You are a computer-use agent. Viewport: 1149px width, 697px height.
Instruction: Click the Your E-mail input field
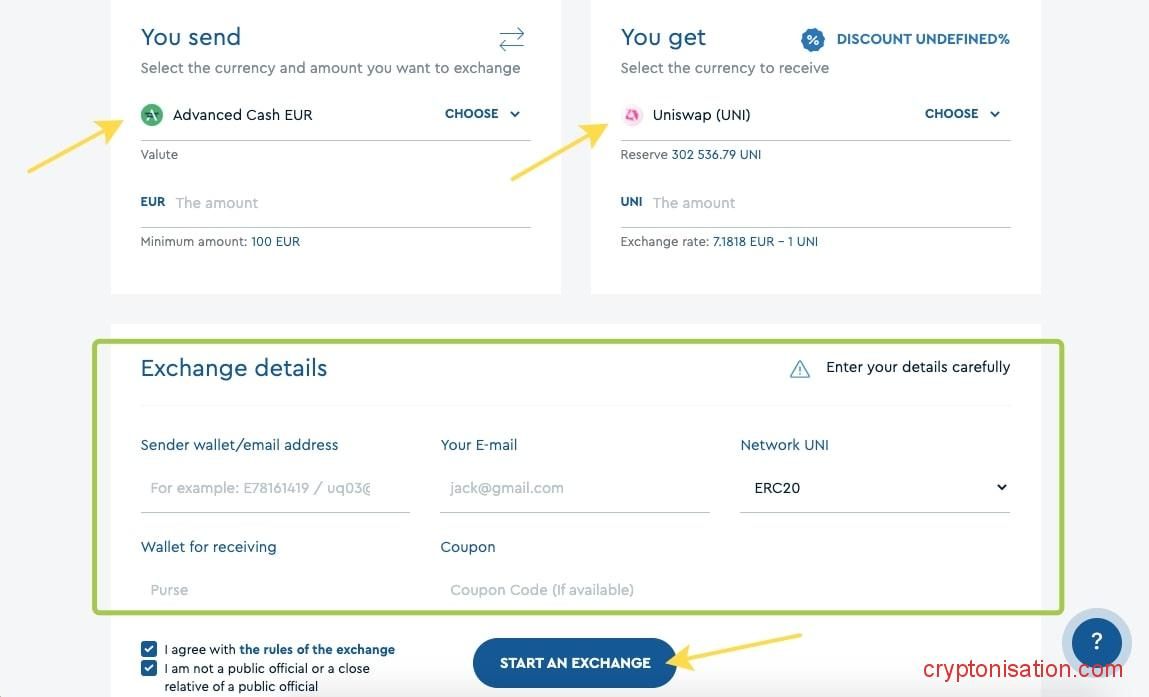(574, 488)
